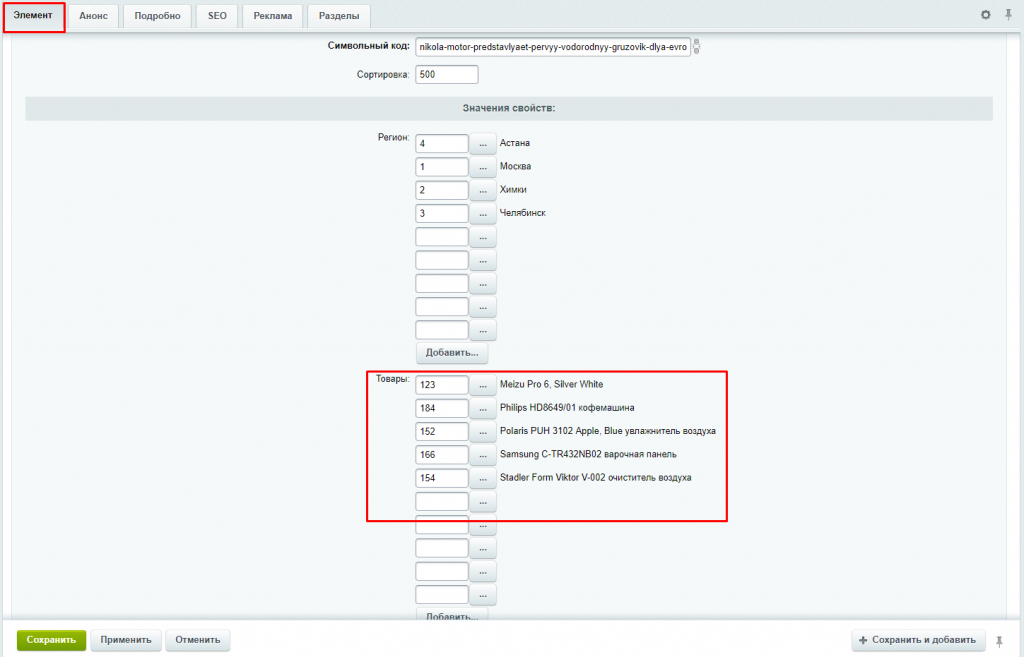The width and height of the screenshot is (1024, 657).
Task: Open the Реклама tab
Action: [273, 16]
